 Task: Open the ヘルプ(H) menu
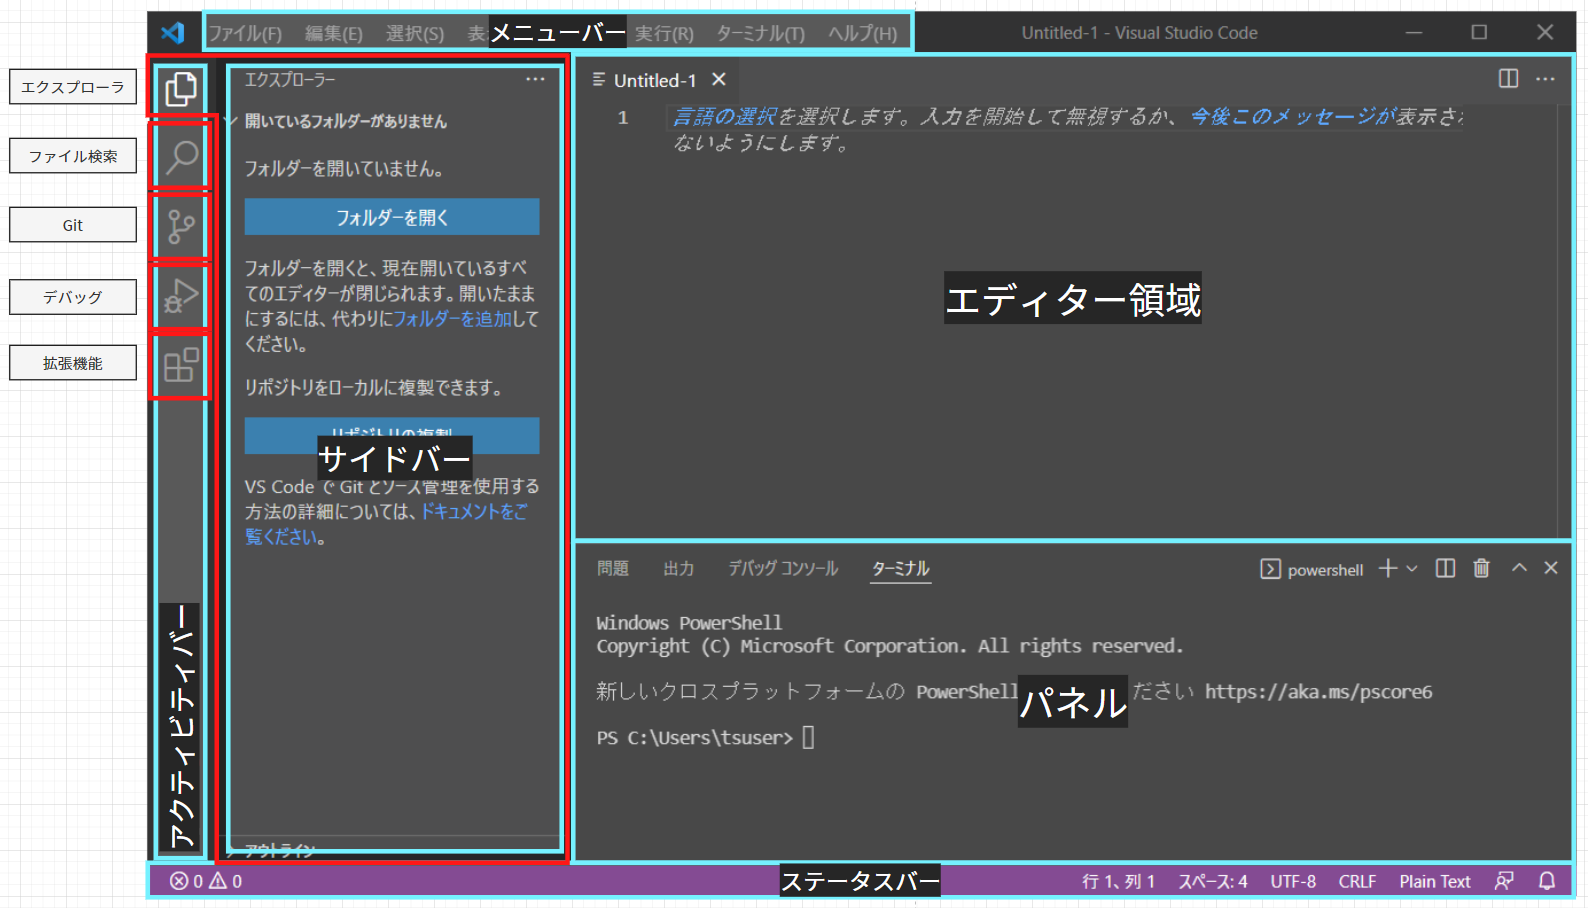863,33
